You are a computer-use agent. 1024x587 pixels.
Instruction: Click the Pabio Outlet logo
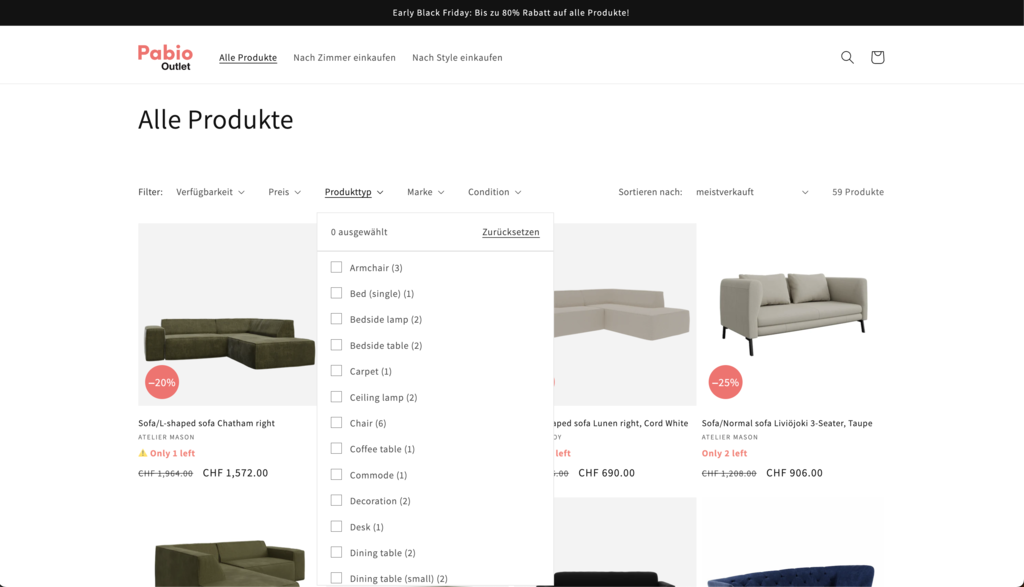click(165, 57)
